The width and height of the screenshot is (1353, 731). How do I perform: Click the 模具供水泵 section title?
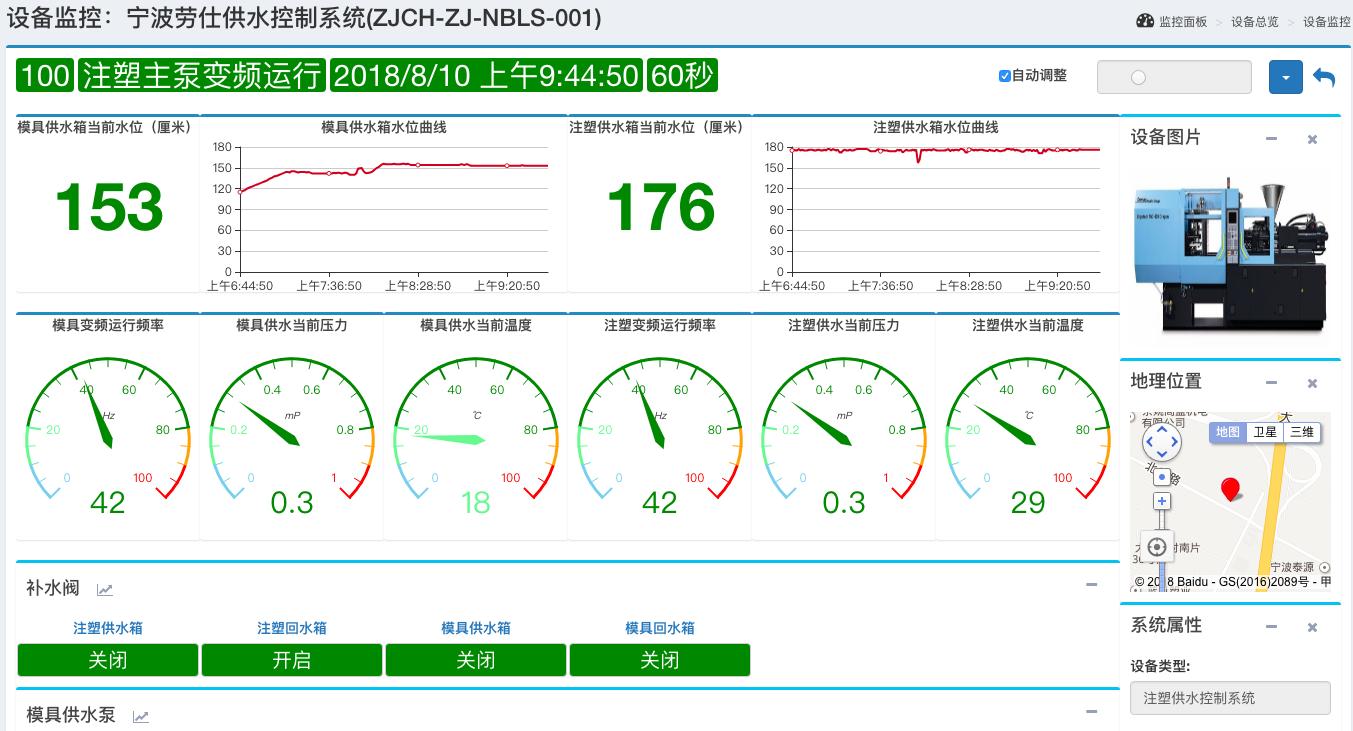[x=71, y=715]
